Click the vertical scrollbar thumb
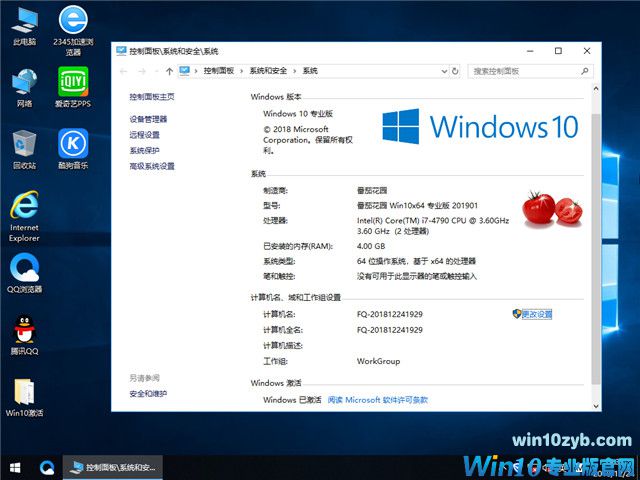This screenshot has height=480, width=640. [x=596, y=249]
